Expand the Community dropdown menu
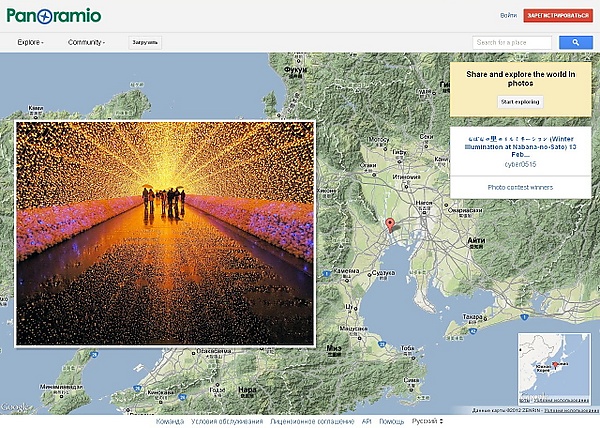The image size is (600, 428). pos(86,42)
